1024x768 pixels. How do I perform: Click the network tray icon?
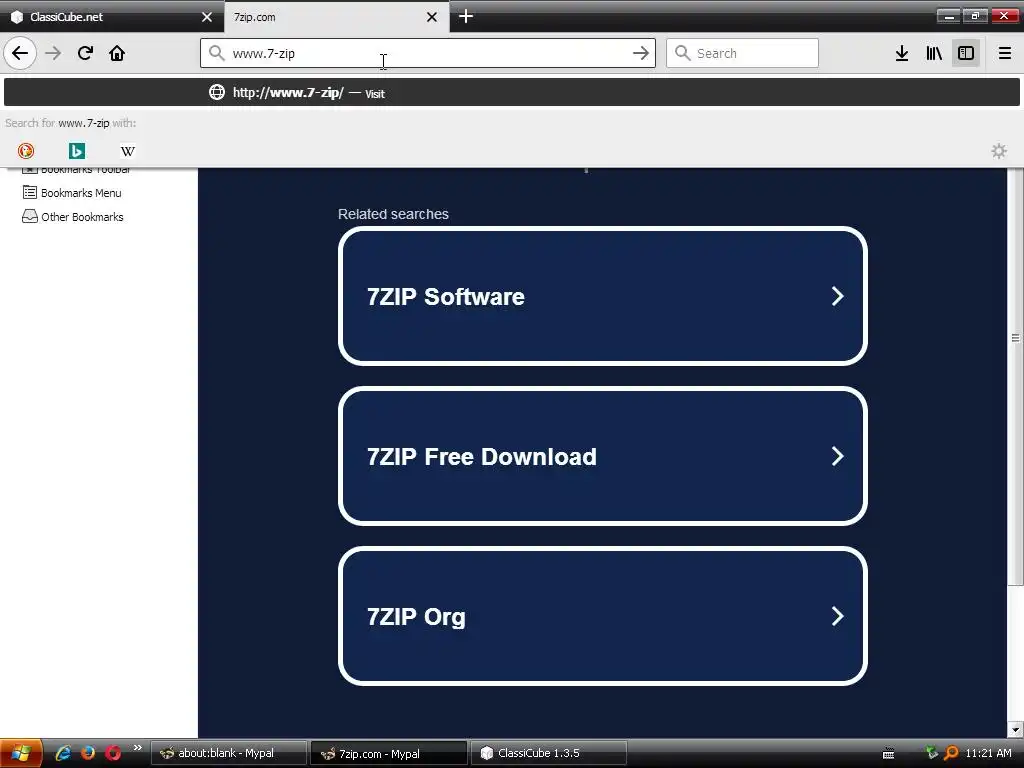[x=932, y=753]
